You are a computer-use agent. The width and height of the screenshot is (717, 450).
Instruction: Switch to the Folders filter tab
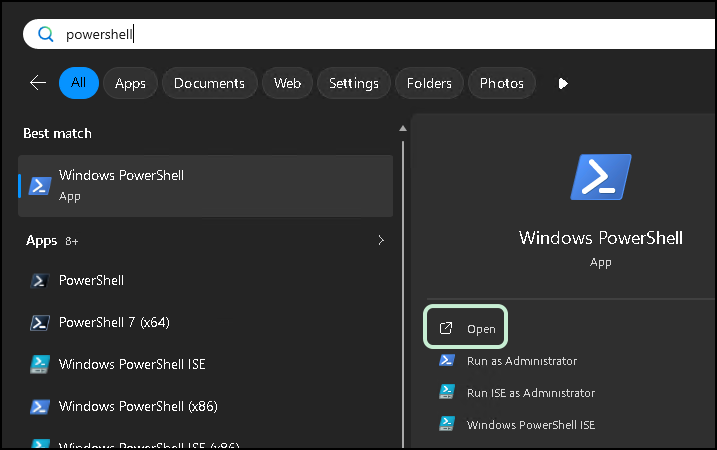[x=429, y=83]
